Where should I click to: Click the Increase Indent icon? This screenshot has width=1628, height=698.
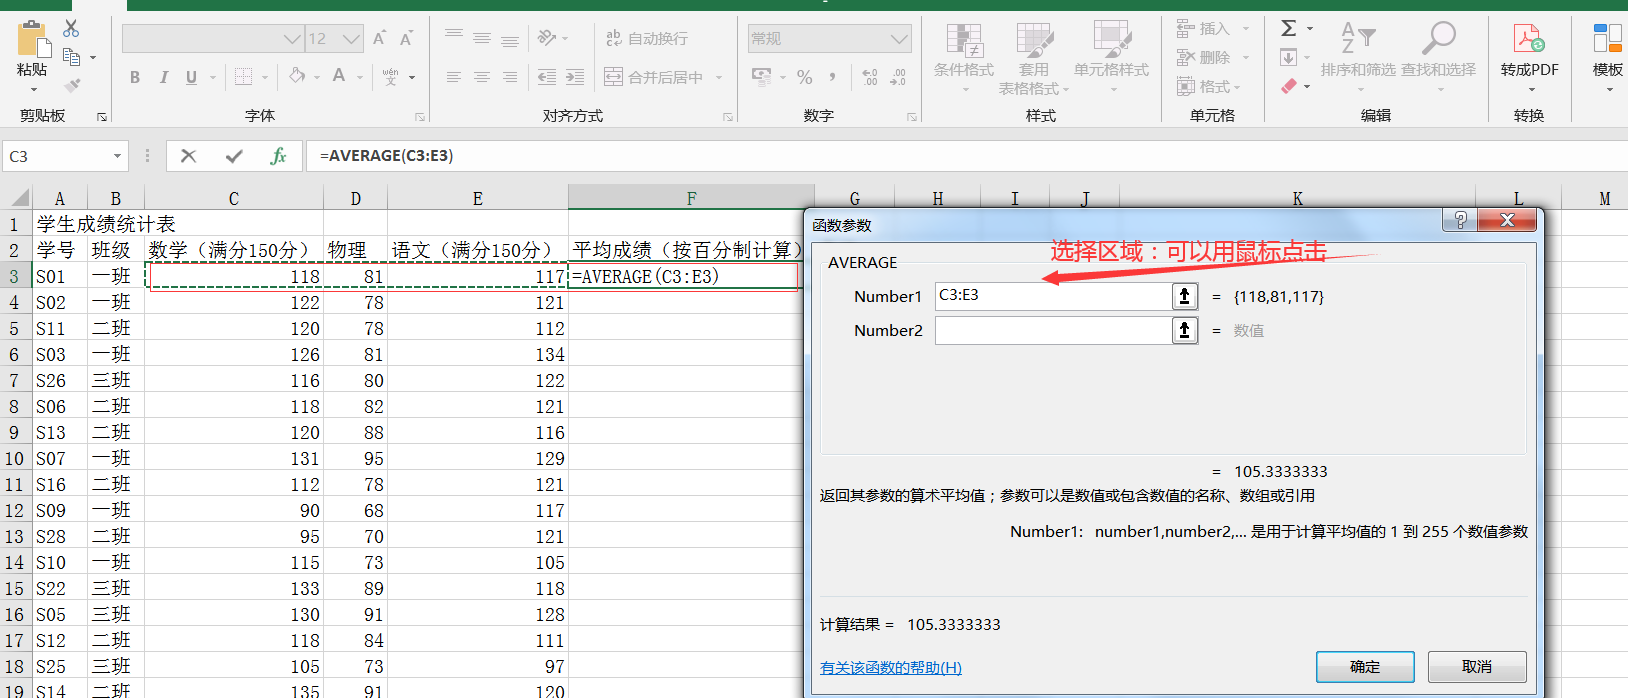pyautogui.click(x=575, y=77)
